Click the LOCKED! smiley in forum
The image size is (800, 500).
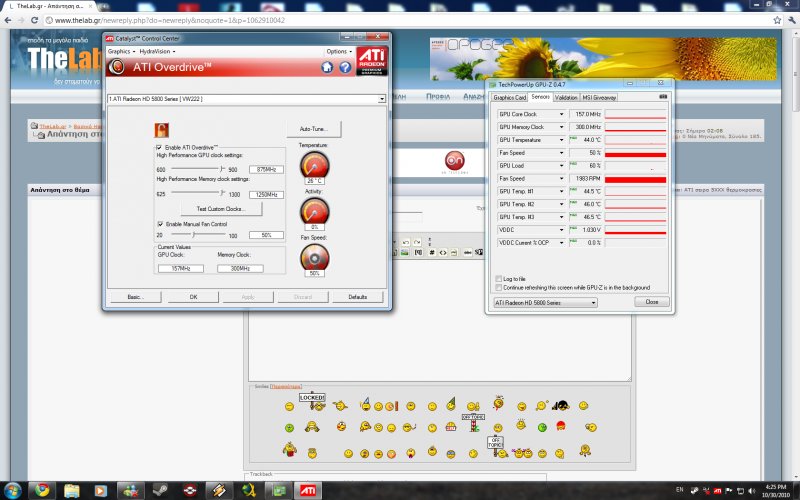[x=313, y=401]
